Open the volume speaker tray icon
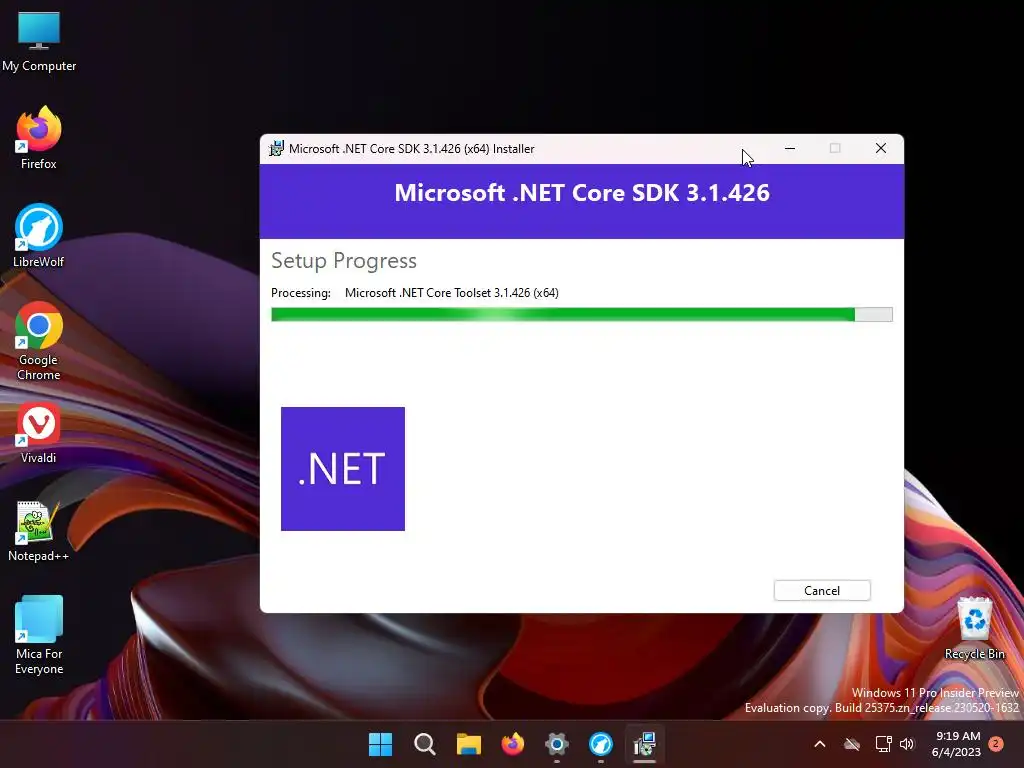The image size is (1024, 768). pyautogui.click(x=907, y=744)
